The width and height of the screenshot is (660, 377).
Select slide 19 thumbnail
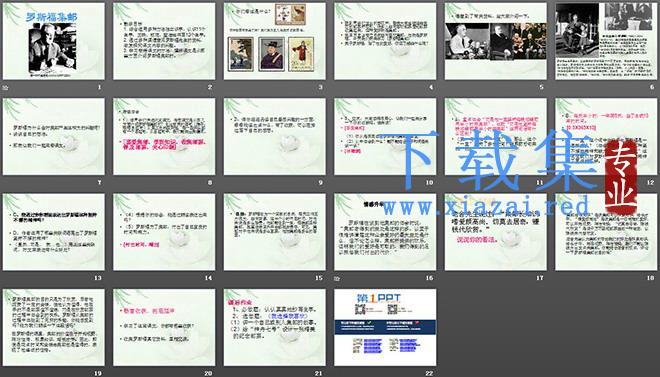point(53,327)
